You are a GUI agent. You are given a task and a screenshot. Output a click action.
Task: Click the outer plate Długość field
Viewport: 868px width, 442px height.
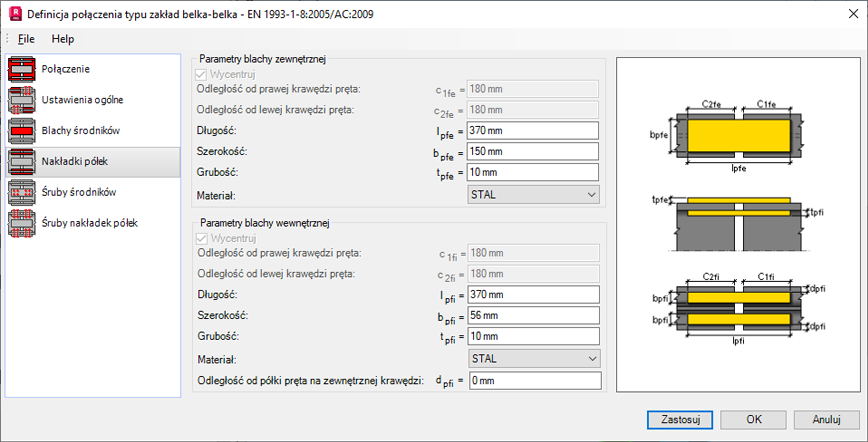(x=534, y=130)
